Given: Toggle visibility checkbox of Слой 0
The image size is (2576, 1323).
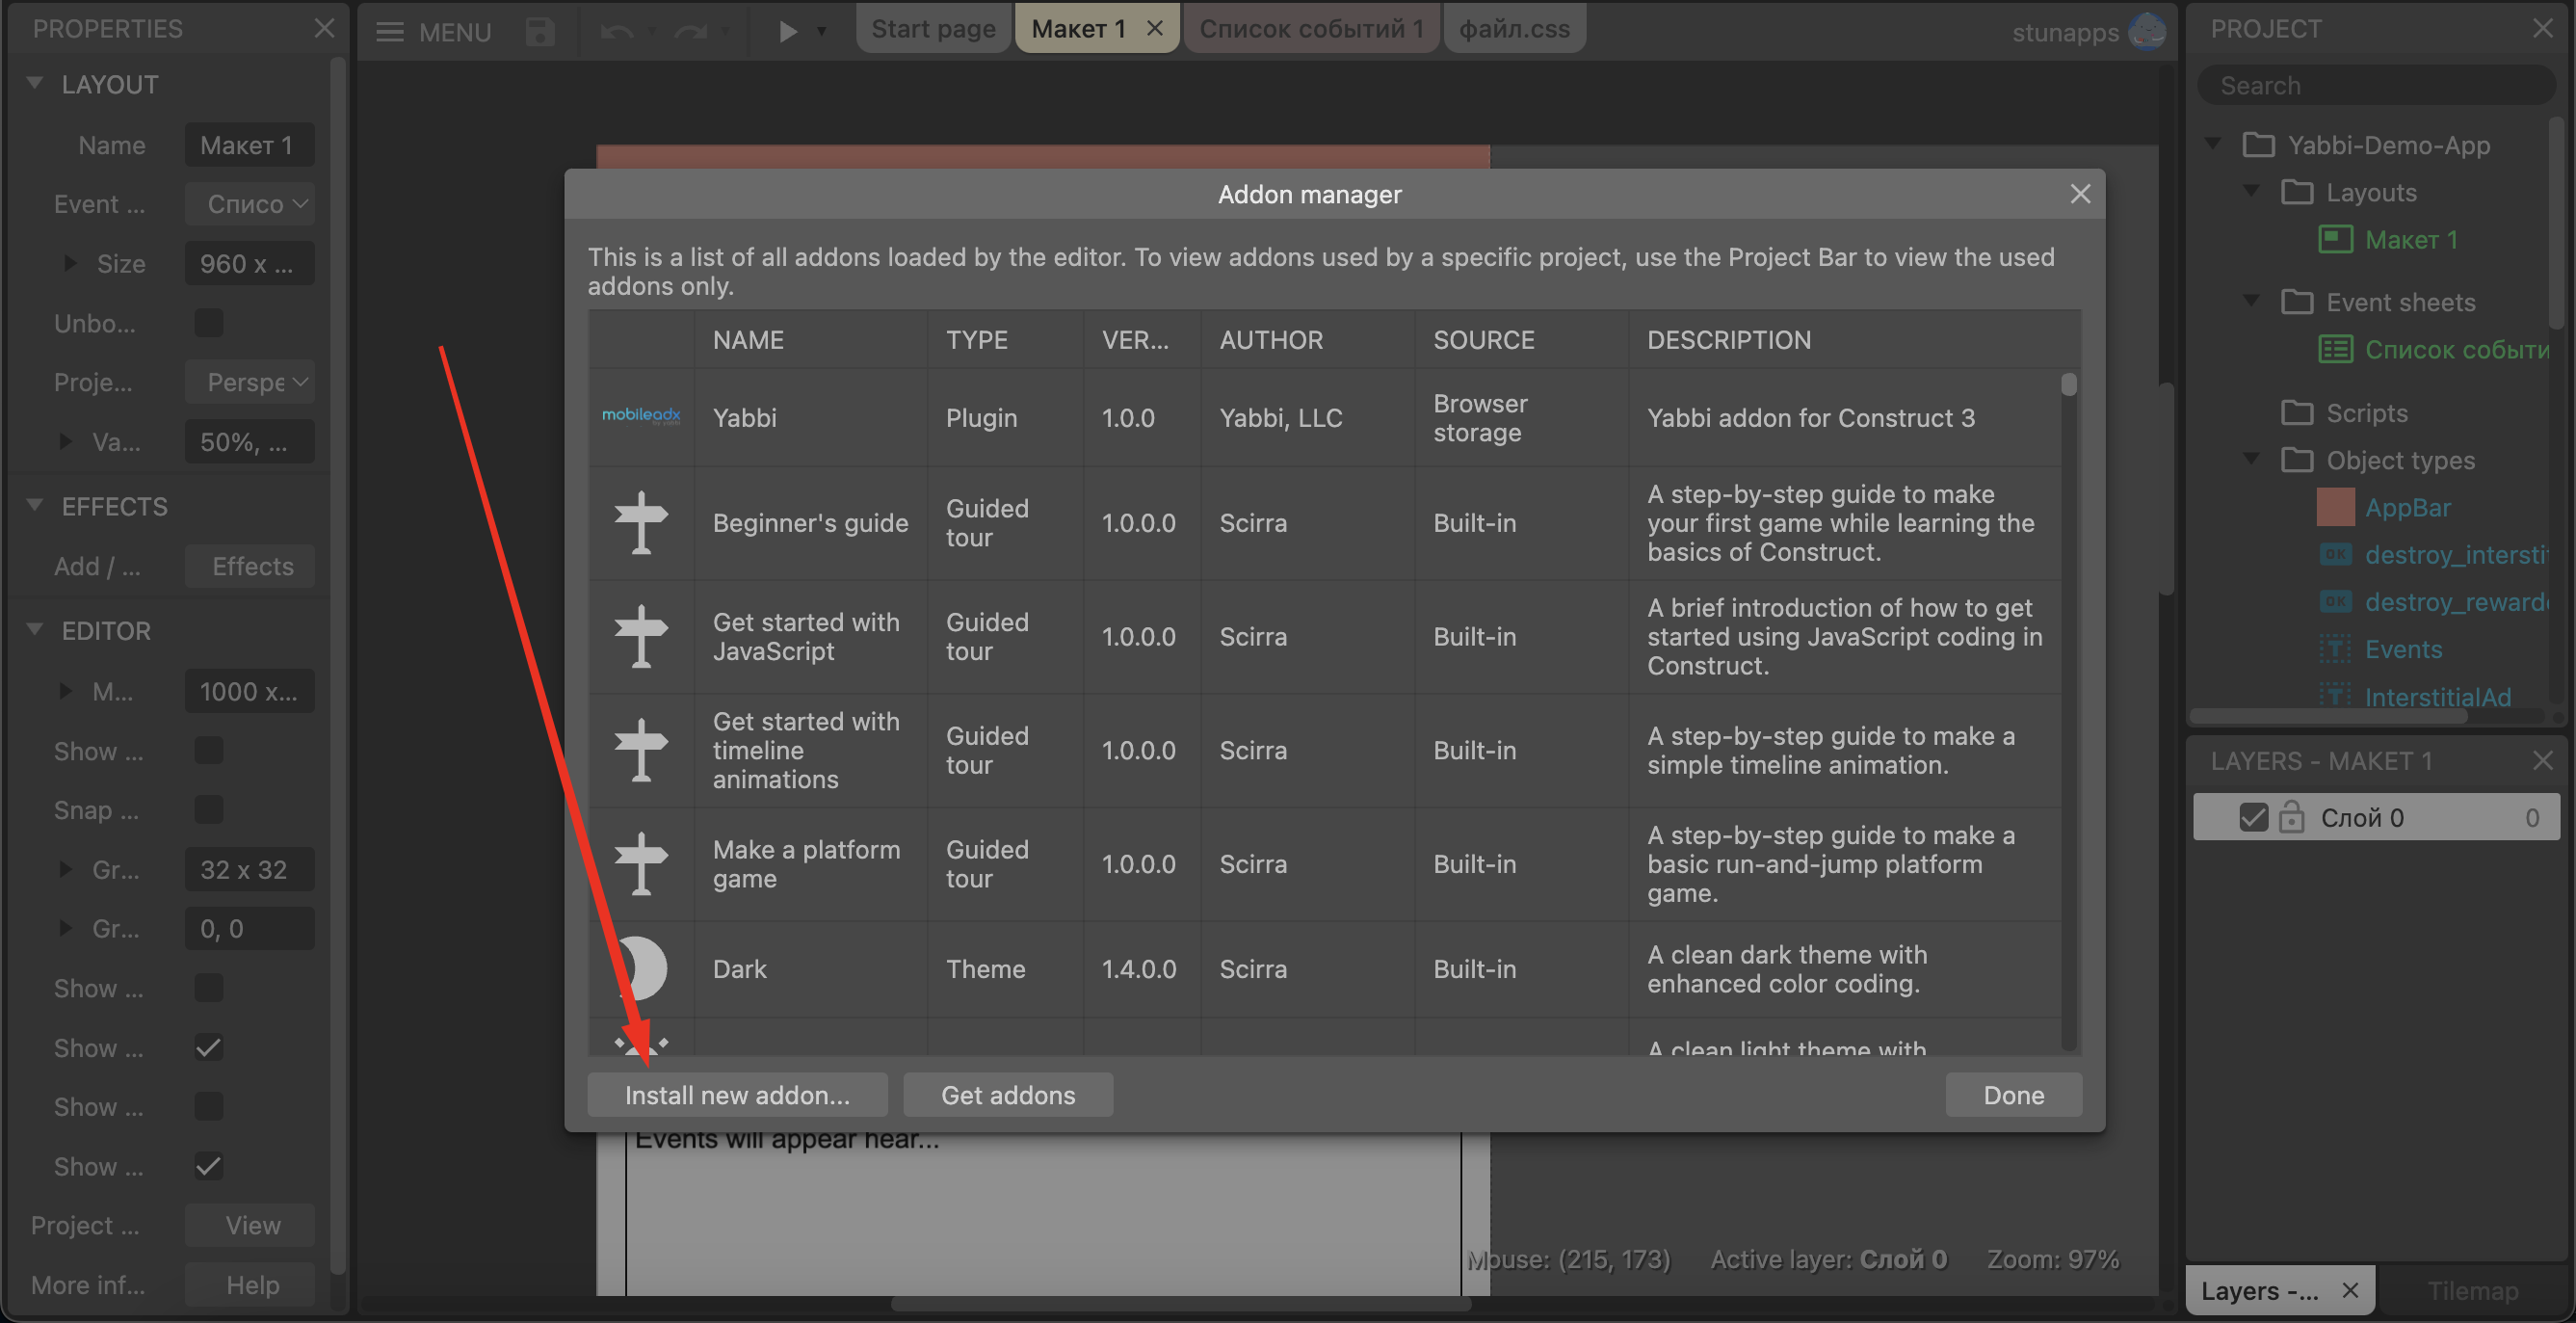Looking at the screenshot, I should (2253, 817).
